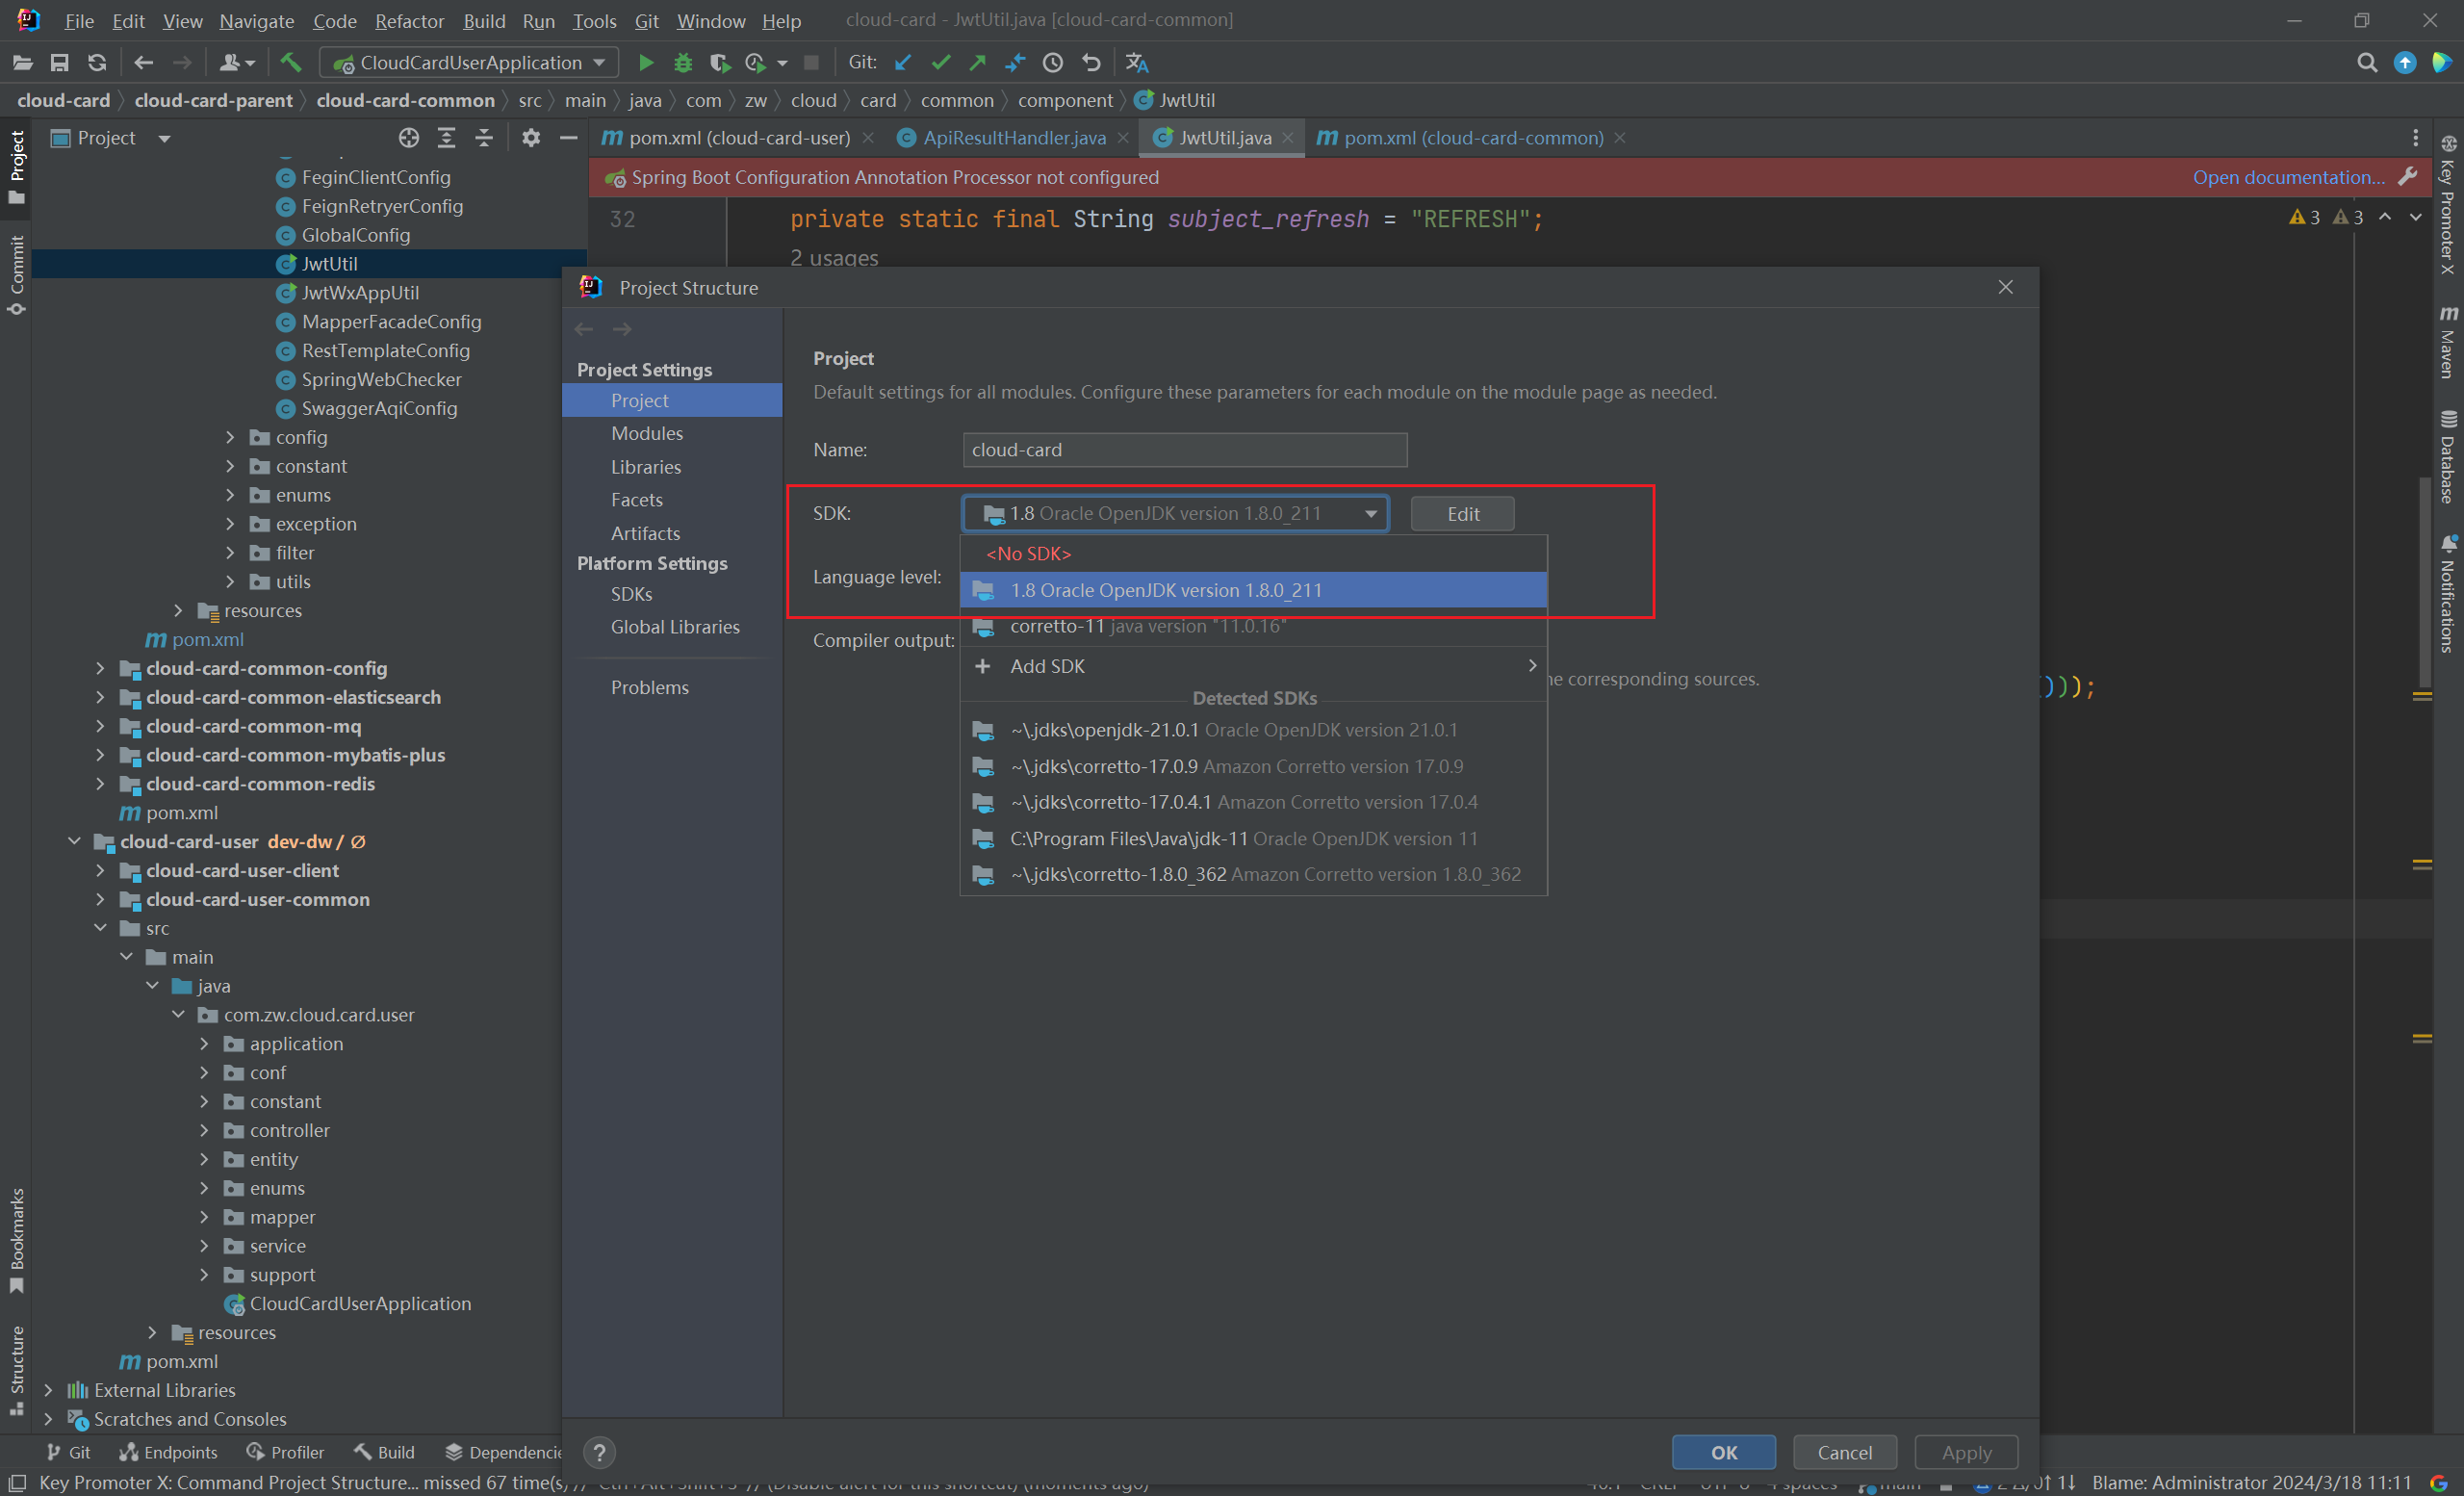Click Git update project arrow icon
The width and height of the screenshot is (2464, 1496).
pyautogui.click(x=903, y=63)
